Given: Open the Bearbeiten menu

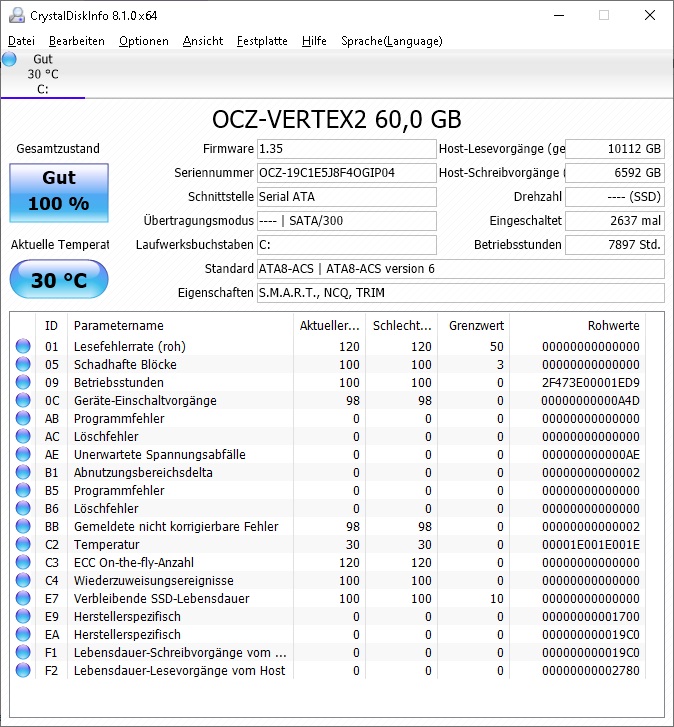Looking at the screenshot, I should click(76, 41).
